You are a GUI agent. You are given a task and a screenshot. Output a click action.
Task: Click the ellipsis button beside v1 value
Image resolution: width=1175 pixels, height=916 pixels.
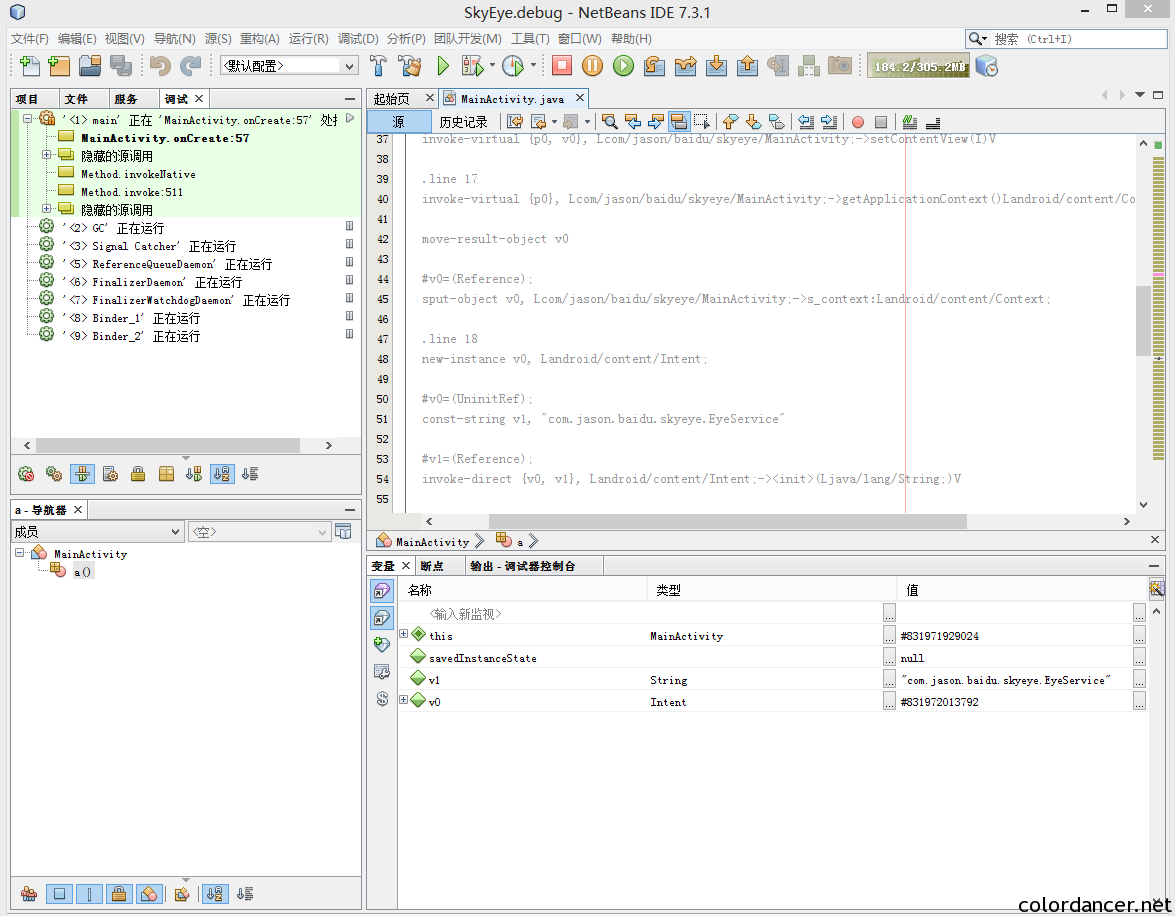1139,679
